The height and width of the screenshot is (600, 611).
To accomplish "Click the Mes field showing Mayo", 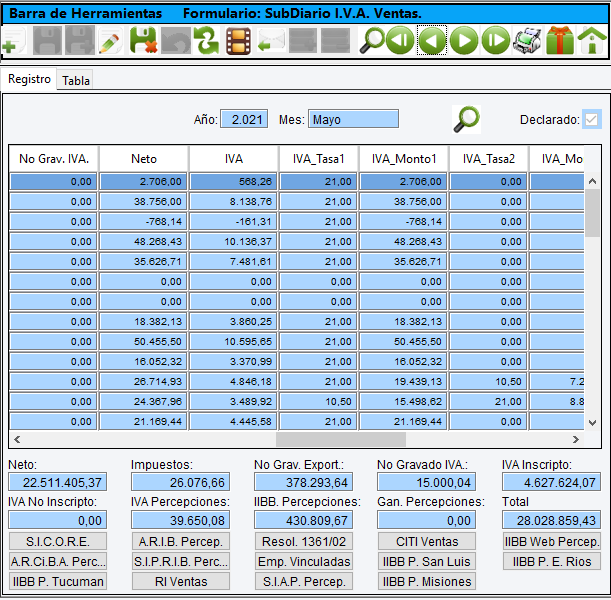I will tap(353, 119).
